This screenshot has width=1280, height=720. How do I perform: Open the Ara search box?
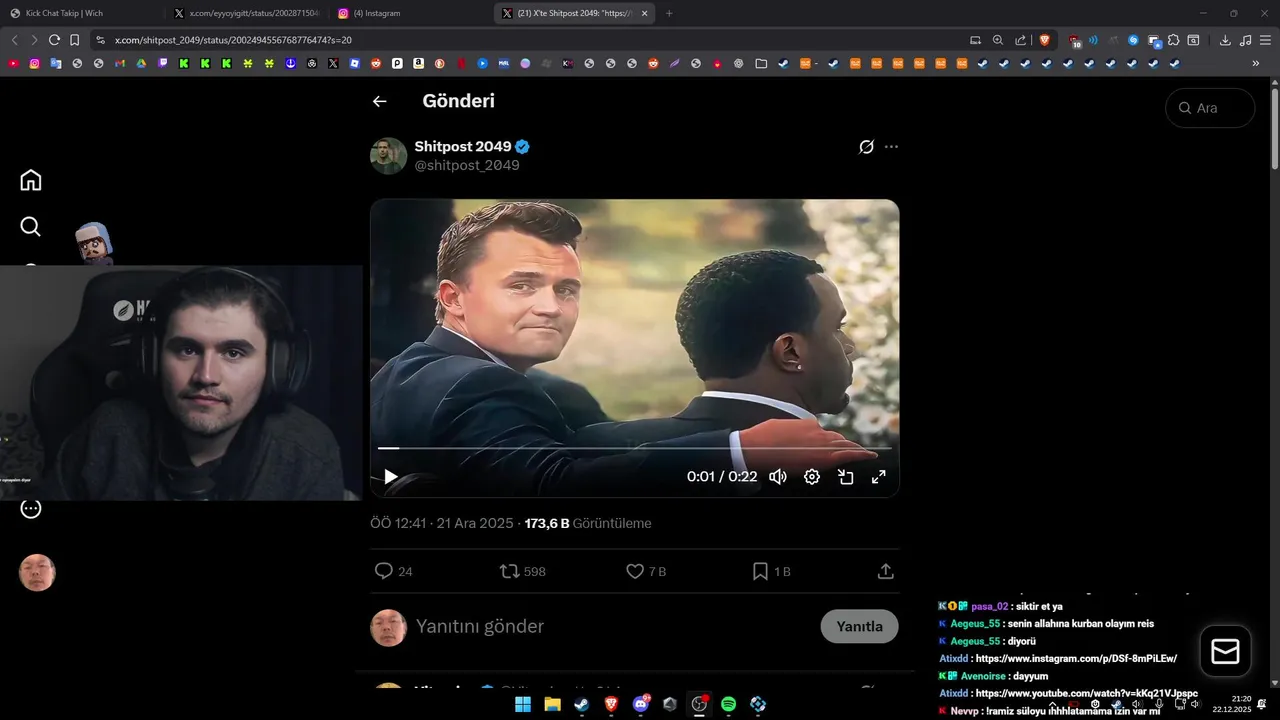pos(1210,108)
